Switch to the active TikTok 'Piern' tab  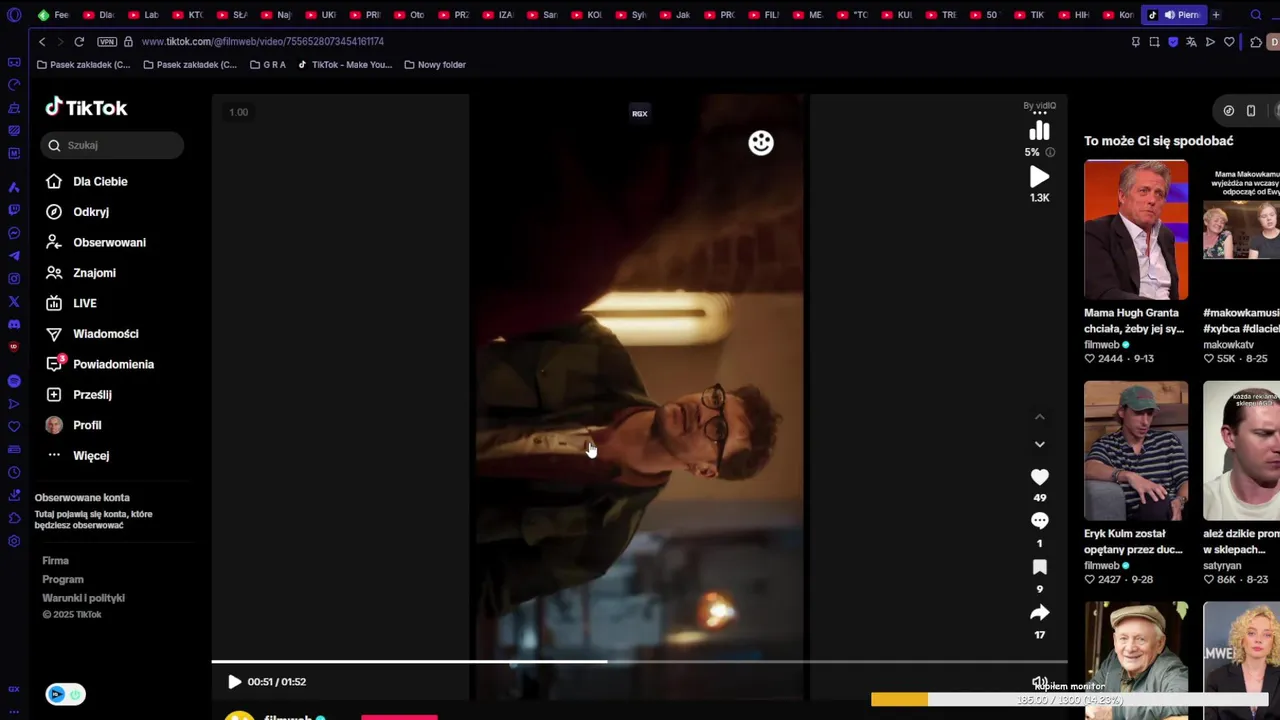[x=1174, y=15]
